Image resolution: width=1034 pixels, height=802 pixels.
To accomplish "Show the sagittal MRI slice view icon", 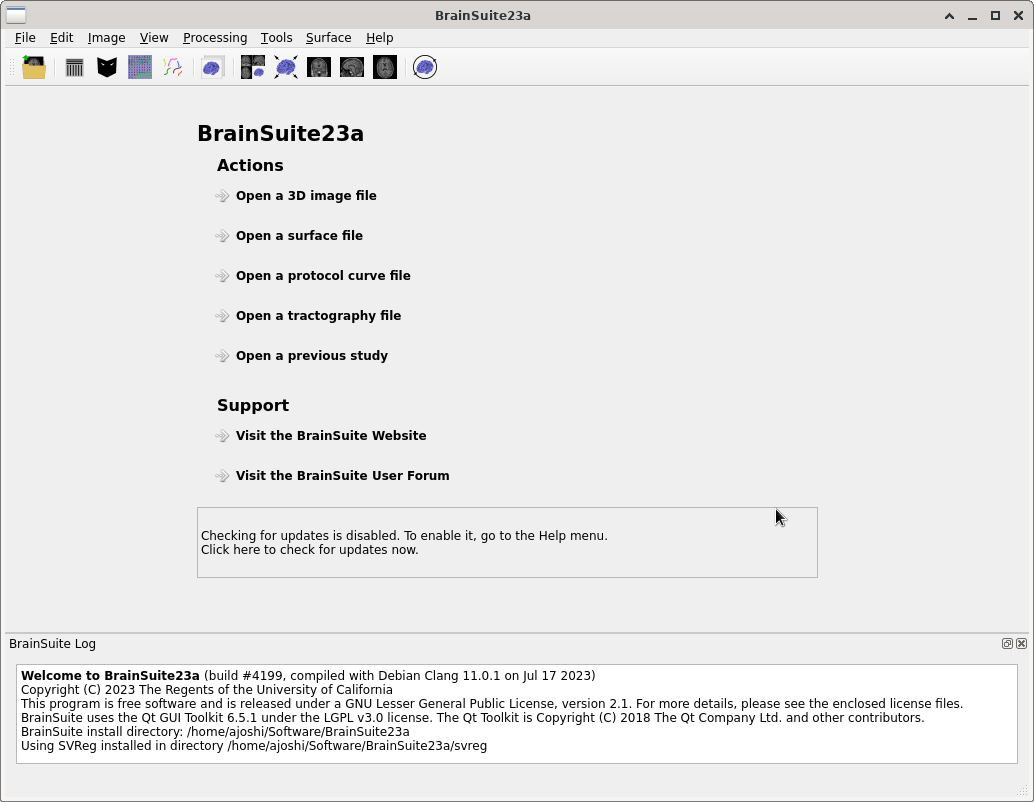I will 352,67.
